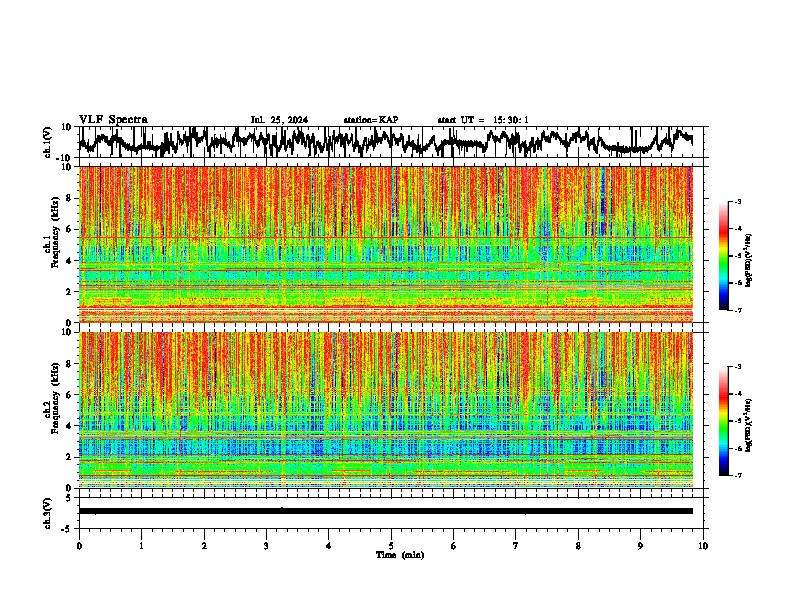Click the time axis tick label "3"

pyautogui.click(x=266, y=546)
